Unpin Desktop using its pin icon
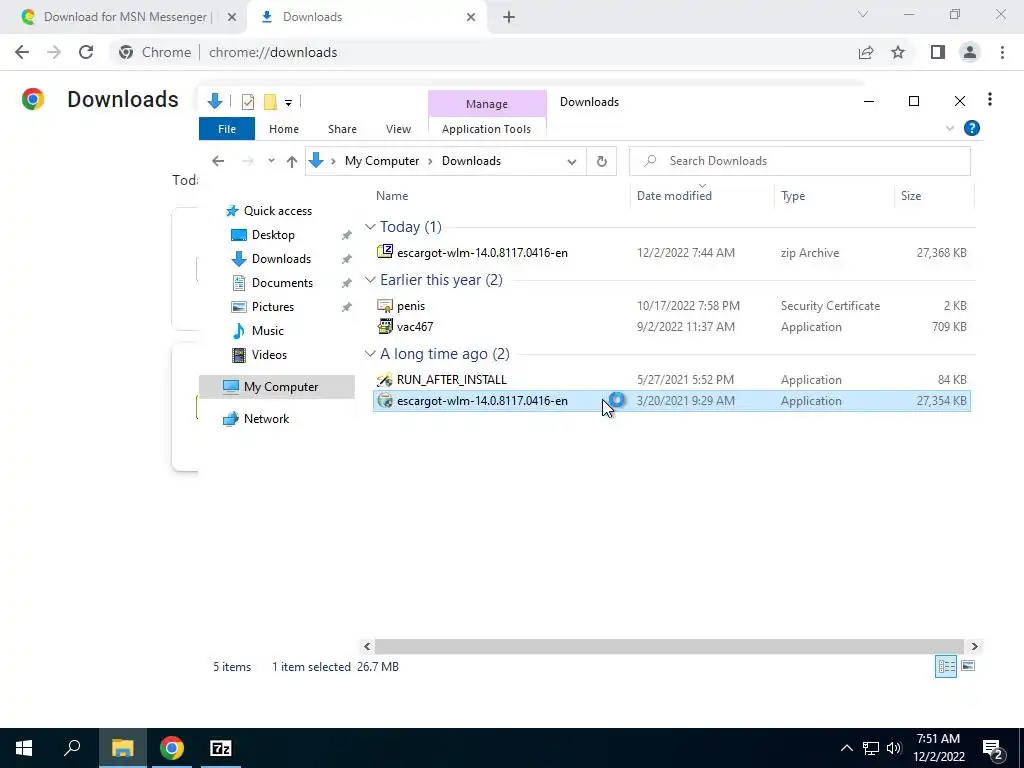 pyautogui.click(x=347, y=235)
